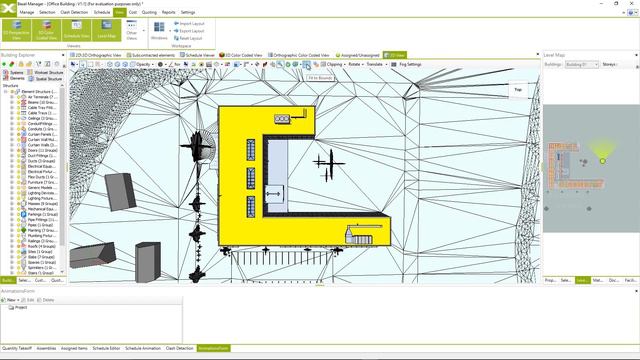Select the Spatial Structure option

pyautogui.click(x=45, y=78)
